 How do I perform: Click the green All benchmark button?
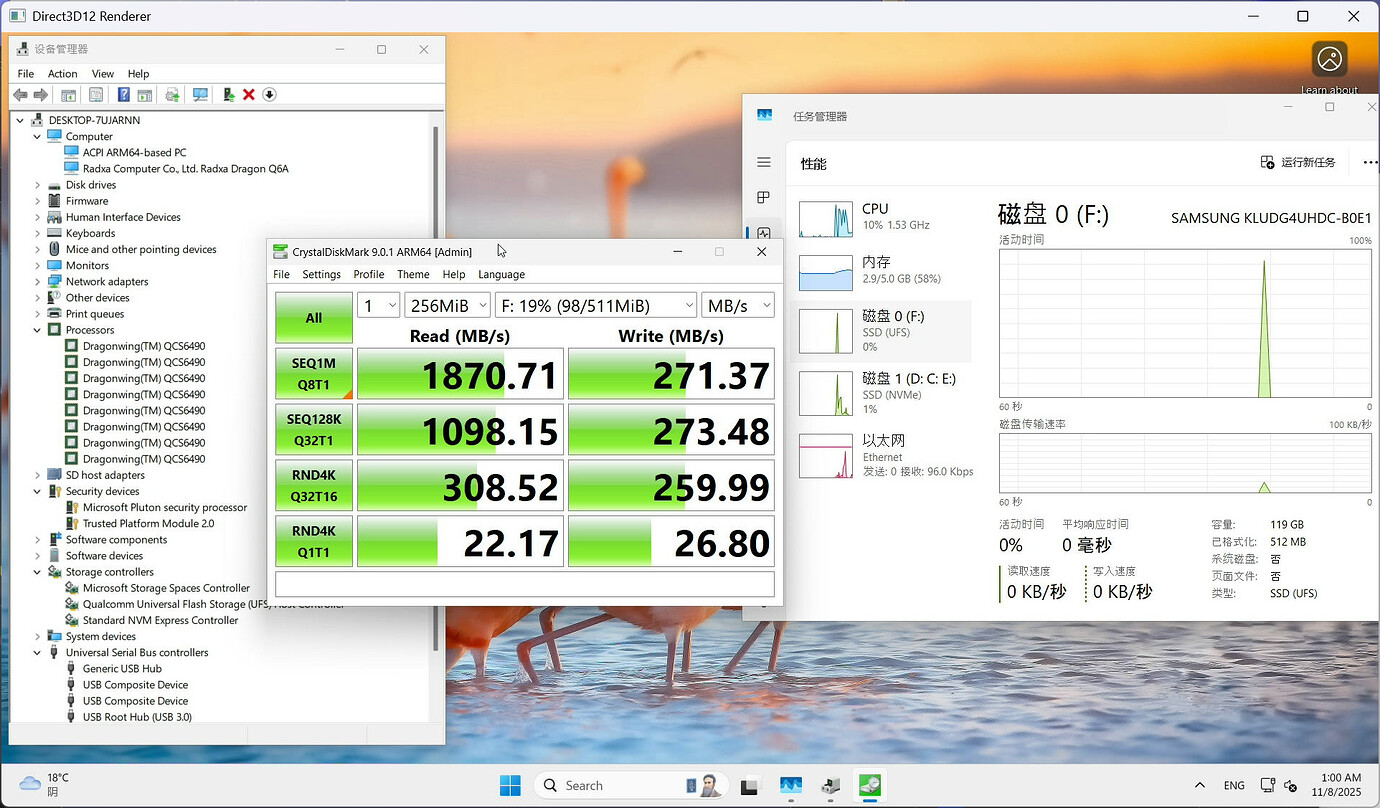tap(314, 318)
